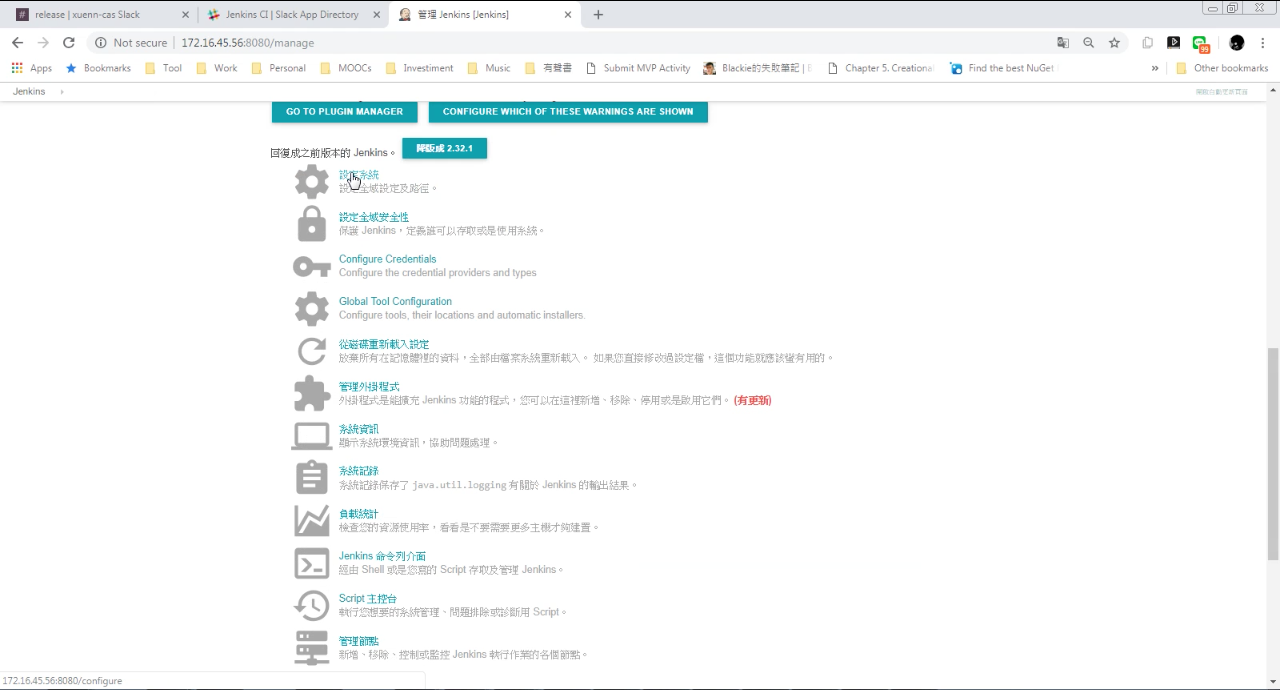1280x690 pixels.
Task: Close the Slack App Directory tab
Action: tap(376, 15)
